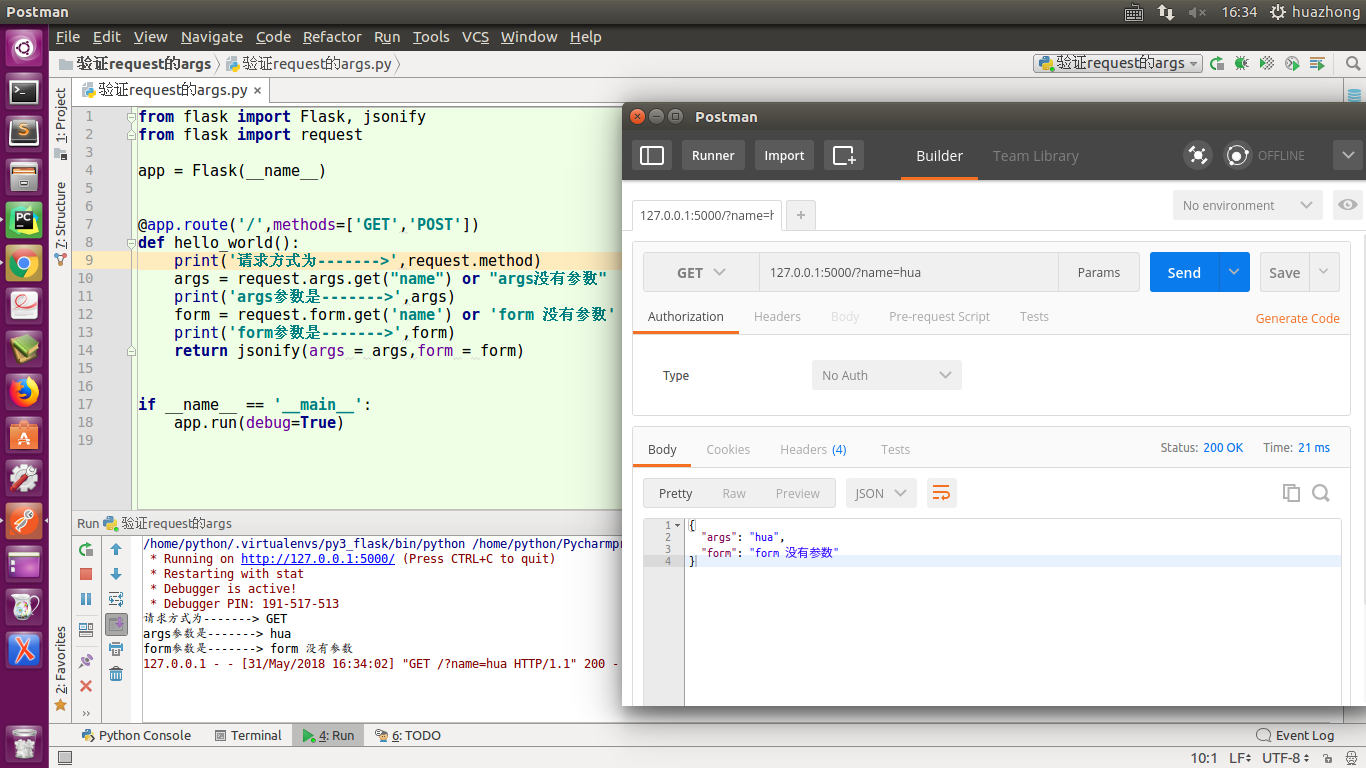Open Postman Interceptor with the satellite icon

pos(1198,155)
